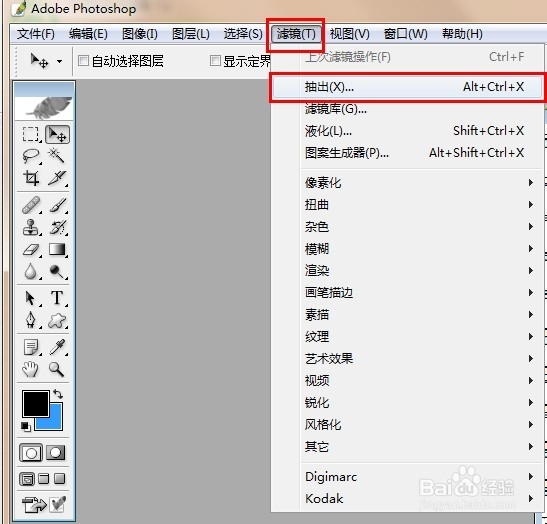Open the 图像(I) menu
Viewport: 547px width, 524px height.
click(140, 34)
